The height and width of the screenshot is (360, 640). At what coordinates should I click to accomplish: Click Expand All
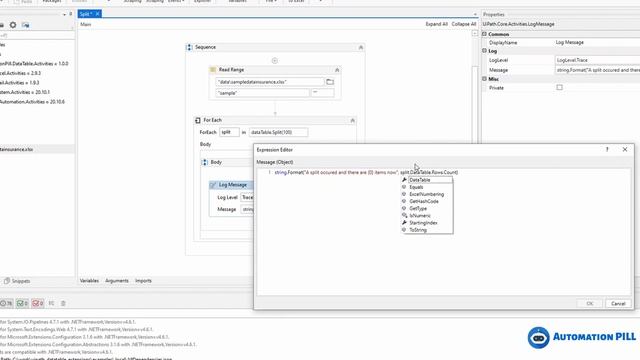[x=436, y=24]
